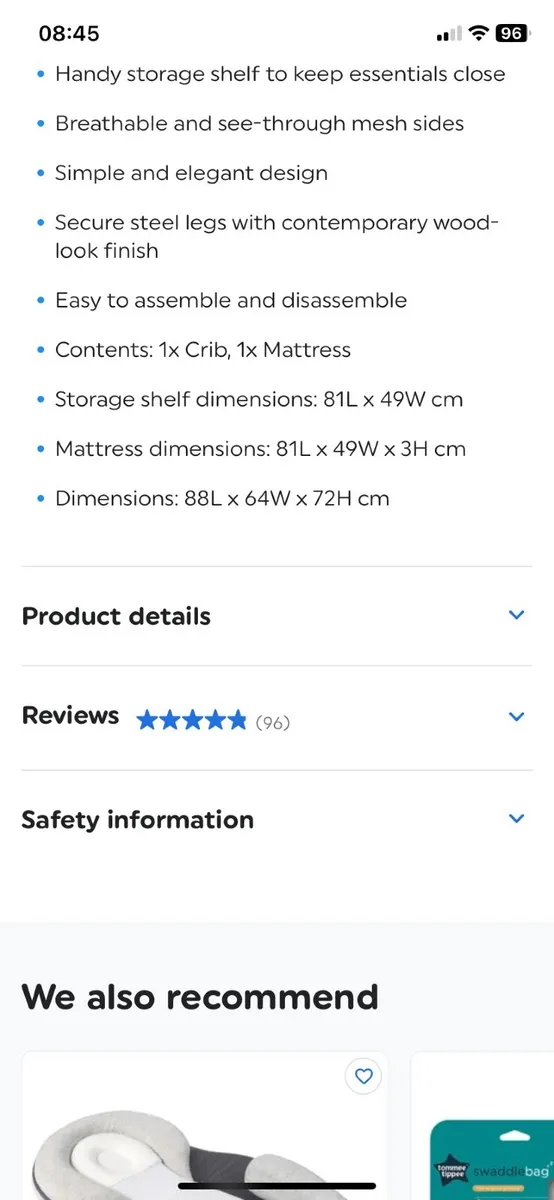
Task: Tap the cellular signal bars icon
Action: pos(448,34)
